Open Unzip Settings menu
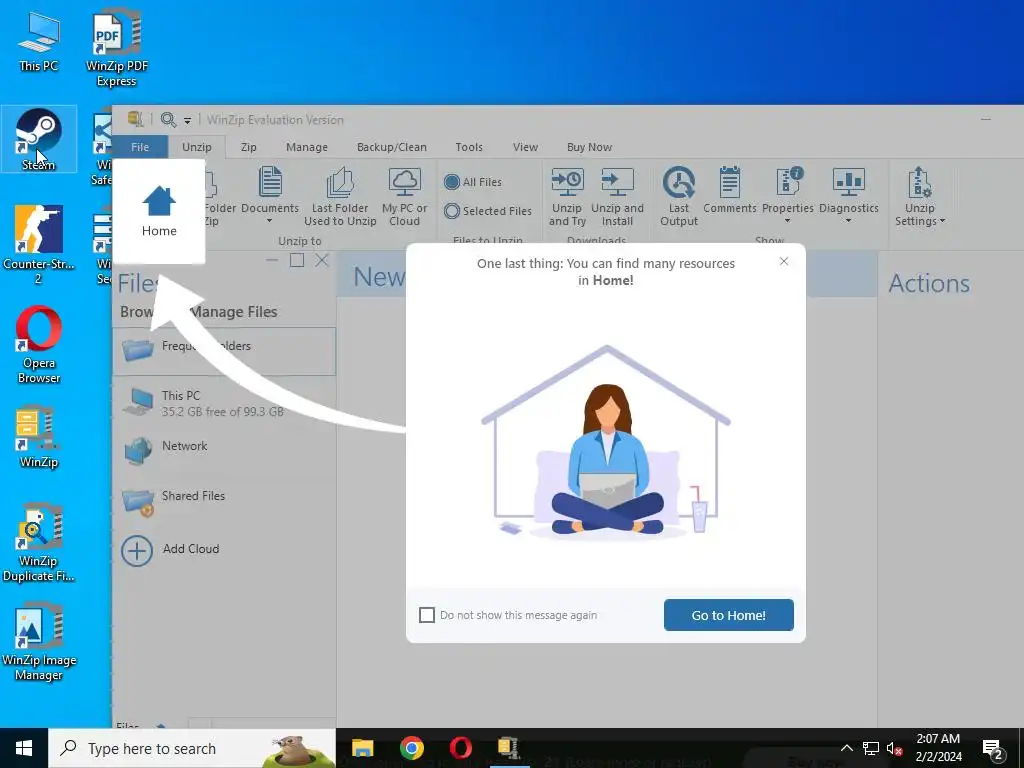Screen dimensions: 1024x768 [920, 197]
